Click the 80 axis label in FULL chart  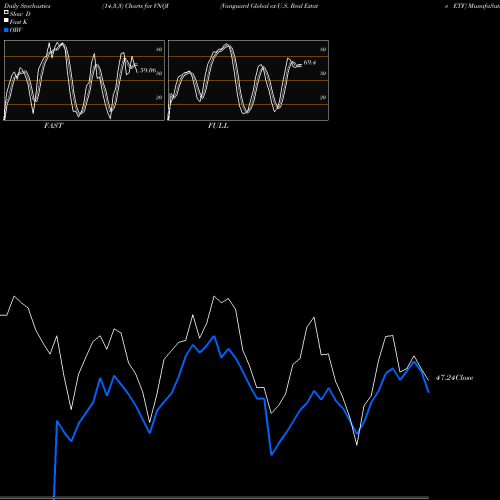click(323, 50)
